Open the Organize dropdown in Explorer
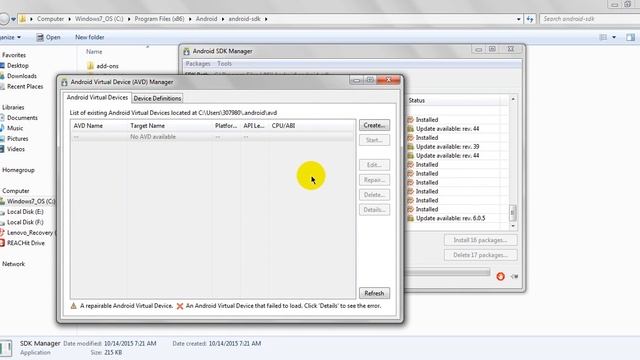The width and height of the screenshot is (640, 360). pos(10,37)
